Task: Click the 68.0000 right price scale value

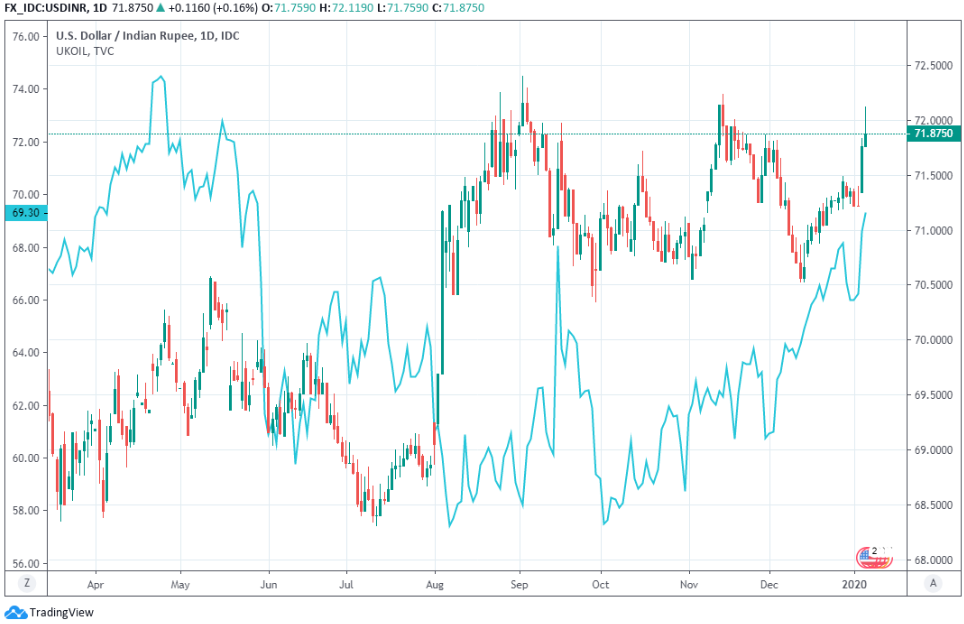Action: (933, 560)
